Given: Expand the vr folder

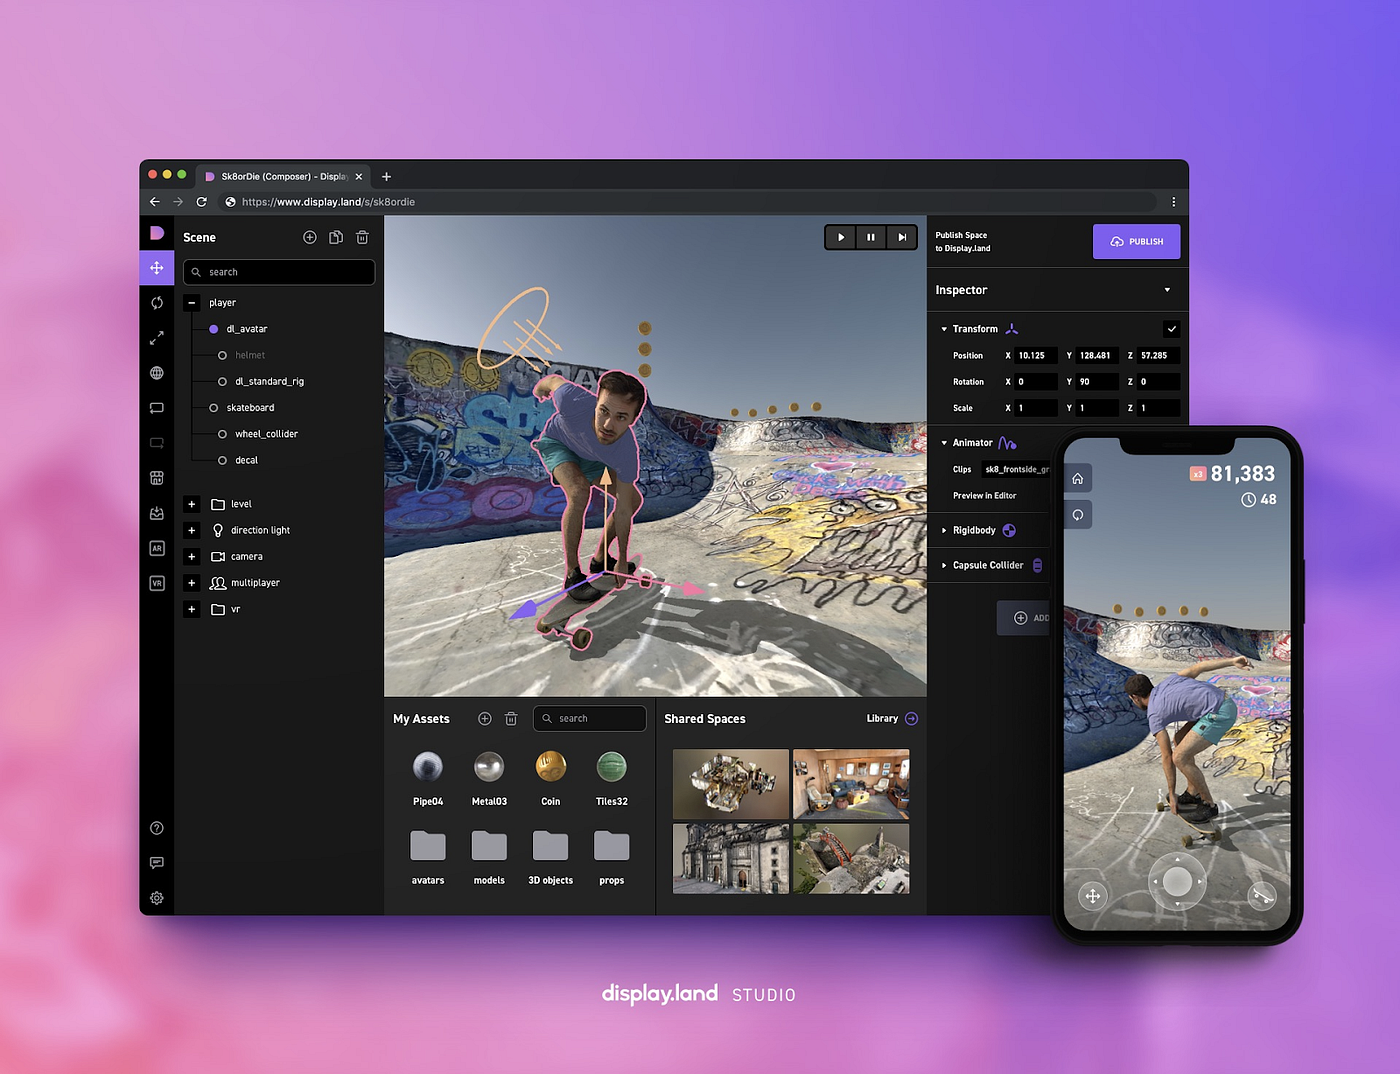Looking at the screenshot, I should tap(192, 609).
